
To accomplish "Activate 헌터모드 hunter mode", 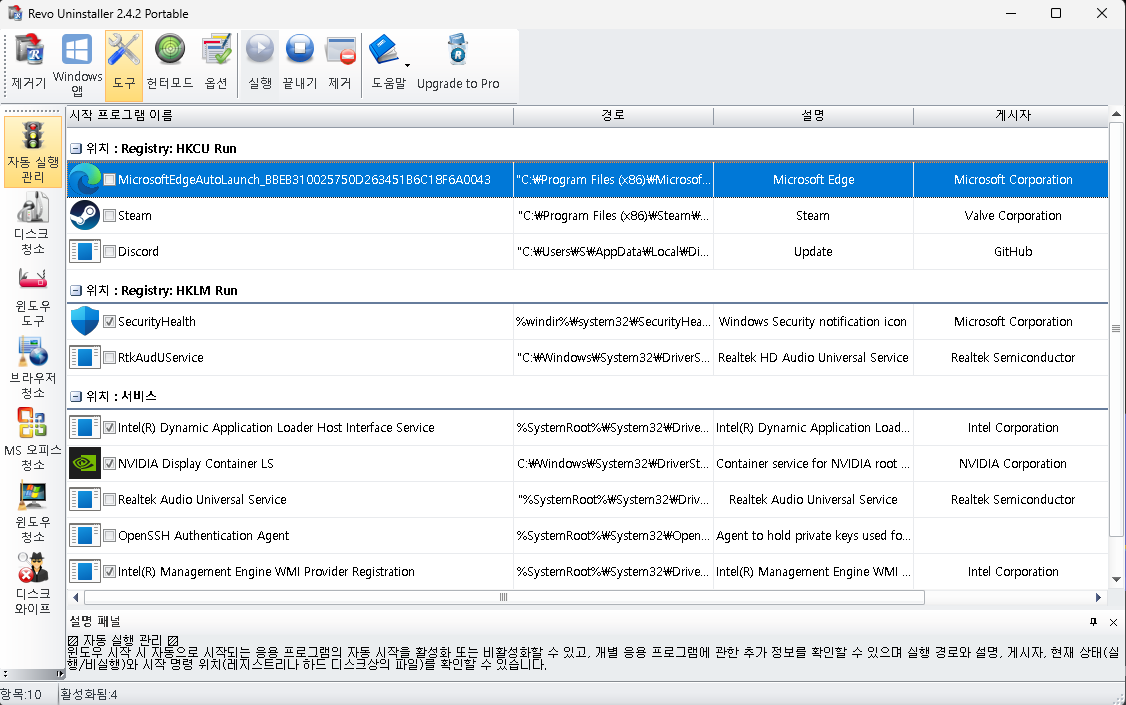I will [x=170, y=63].
